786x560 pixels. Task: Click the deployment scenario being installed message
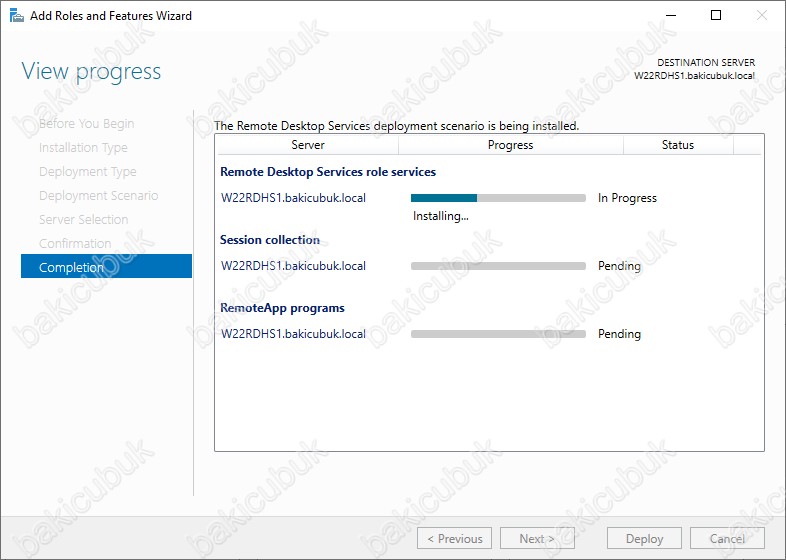click(x=397, y=126)
